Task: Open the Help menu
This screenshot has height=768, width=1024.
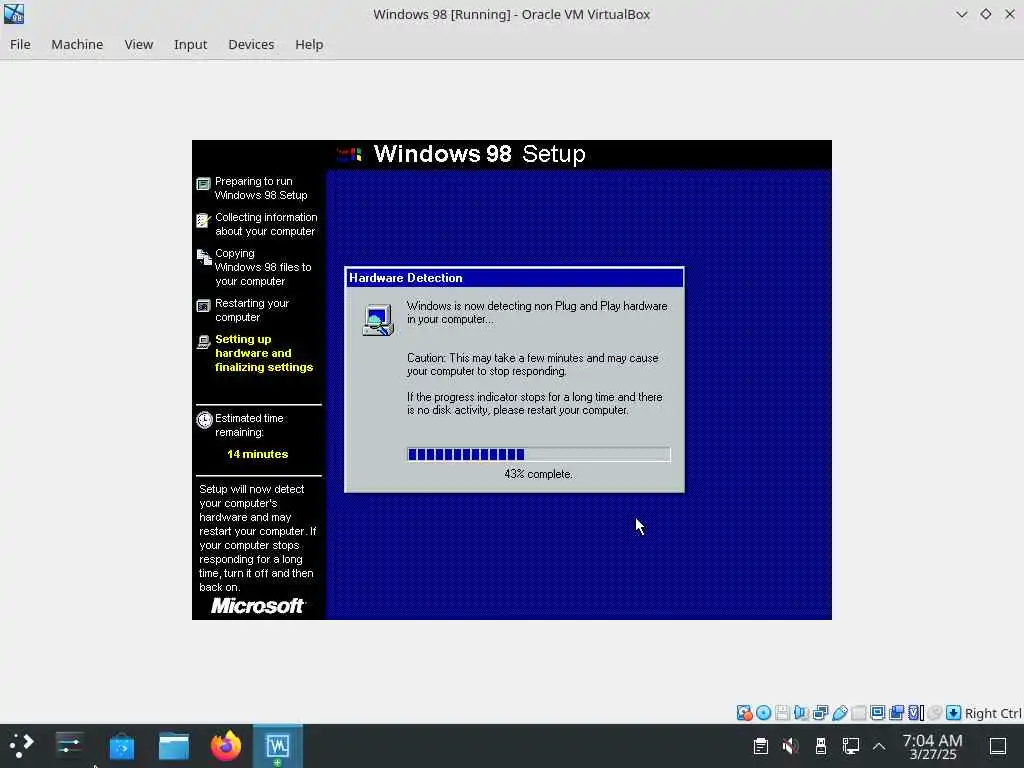Action: tap(309, 44)
